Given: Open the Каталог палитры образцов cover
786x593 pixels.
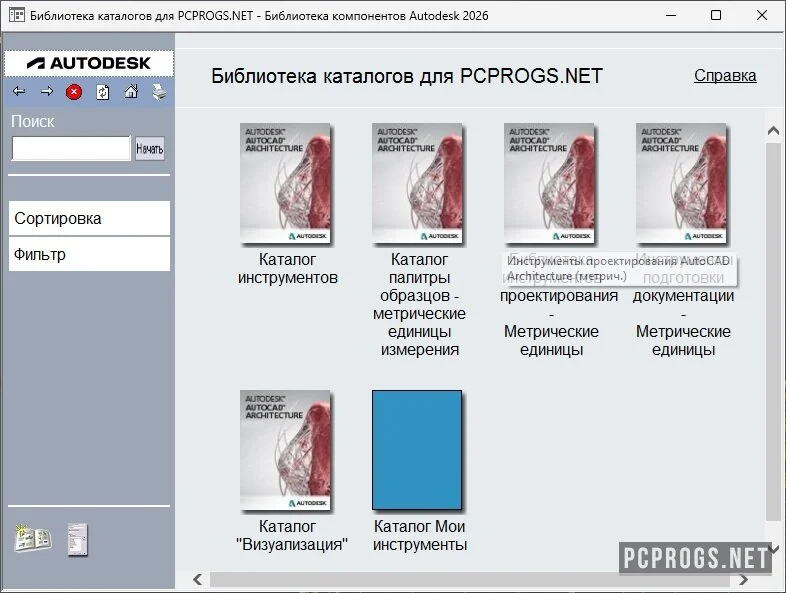Looking at the screenshot, I should point(417,183).
